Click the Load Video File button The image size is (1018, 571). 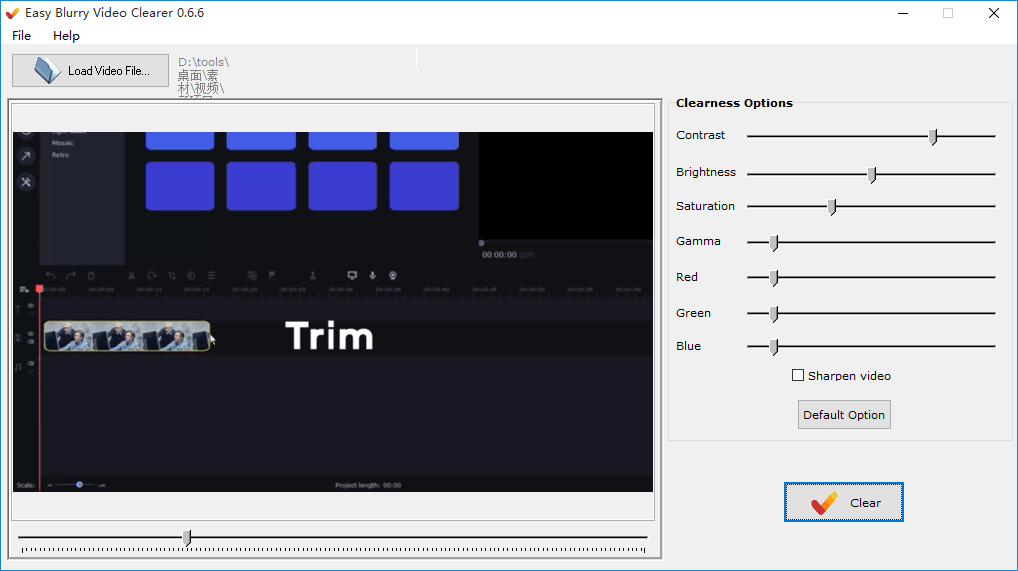coord(90,71)
